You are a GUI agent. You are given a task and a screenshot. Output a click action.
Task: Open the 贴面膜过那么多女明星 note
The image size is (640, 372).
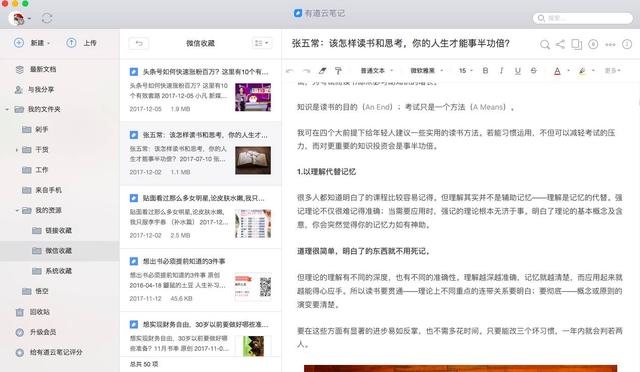pyautogui.click(x=200, y=217)
